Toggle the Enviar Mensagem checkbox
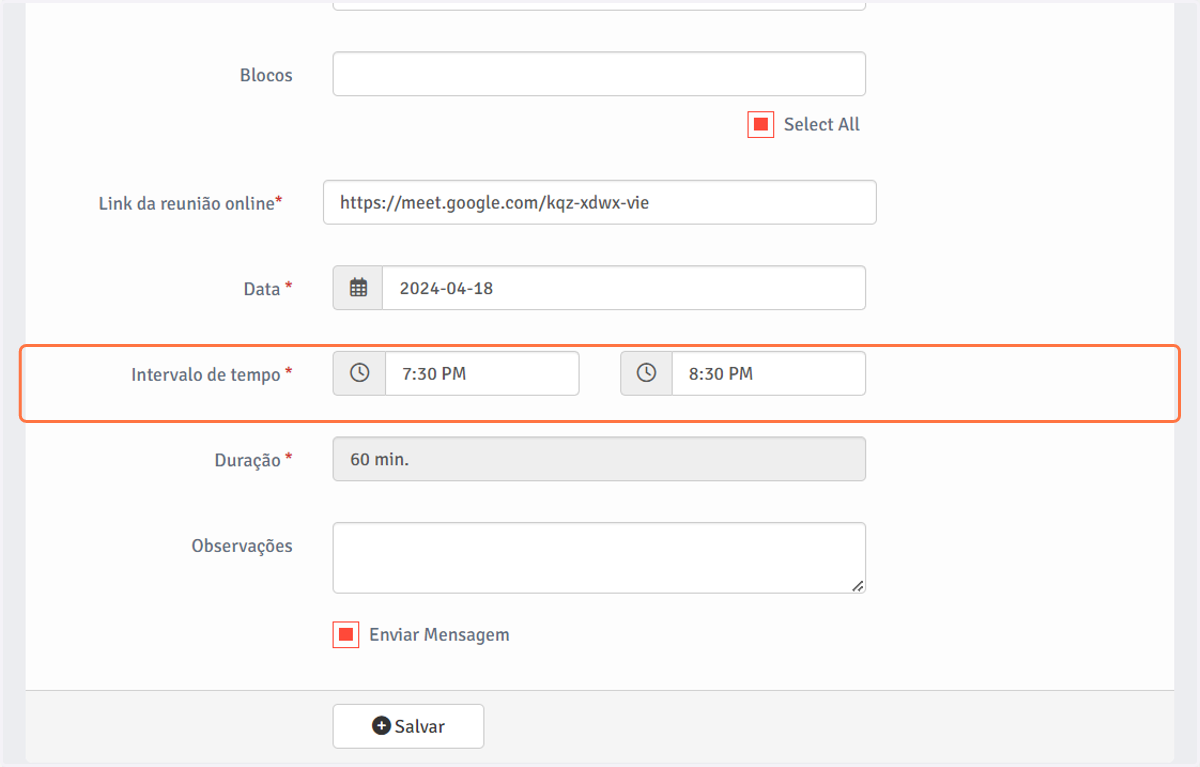The width and height of the screenshot is (1200, 767). pos(346,635)
